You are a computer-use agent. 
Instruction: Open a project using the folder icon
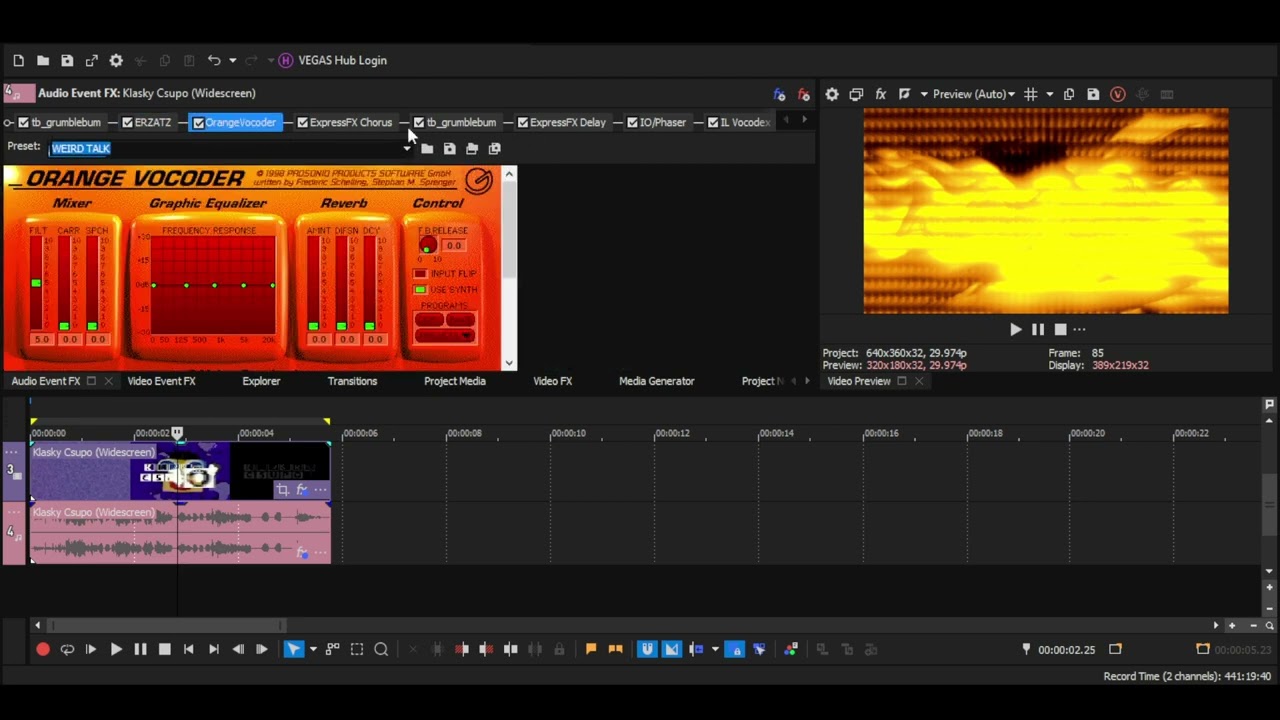pos(43,61)
